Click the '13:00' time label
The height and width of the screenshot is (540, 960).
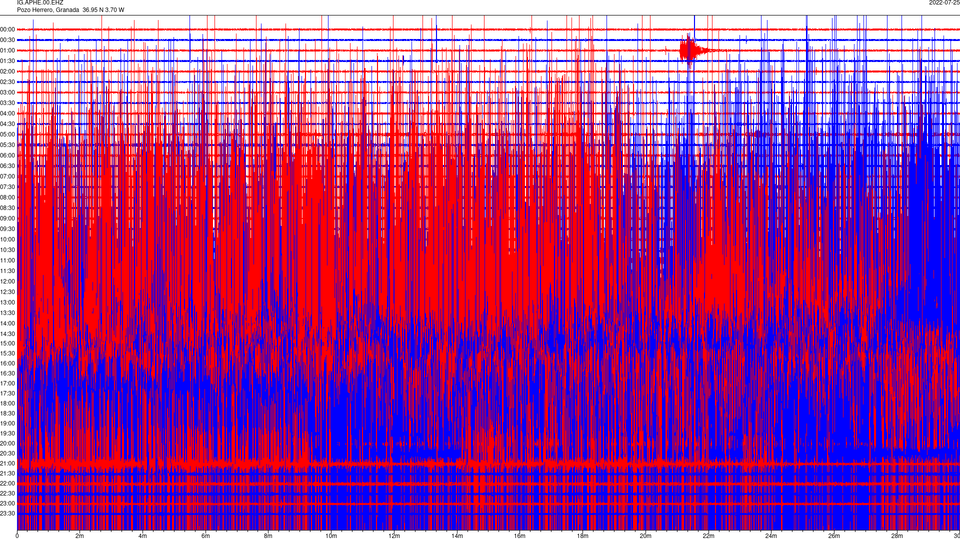point(7,302)
